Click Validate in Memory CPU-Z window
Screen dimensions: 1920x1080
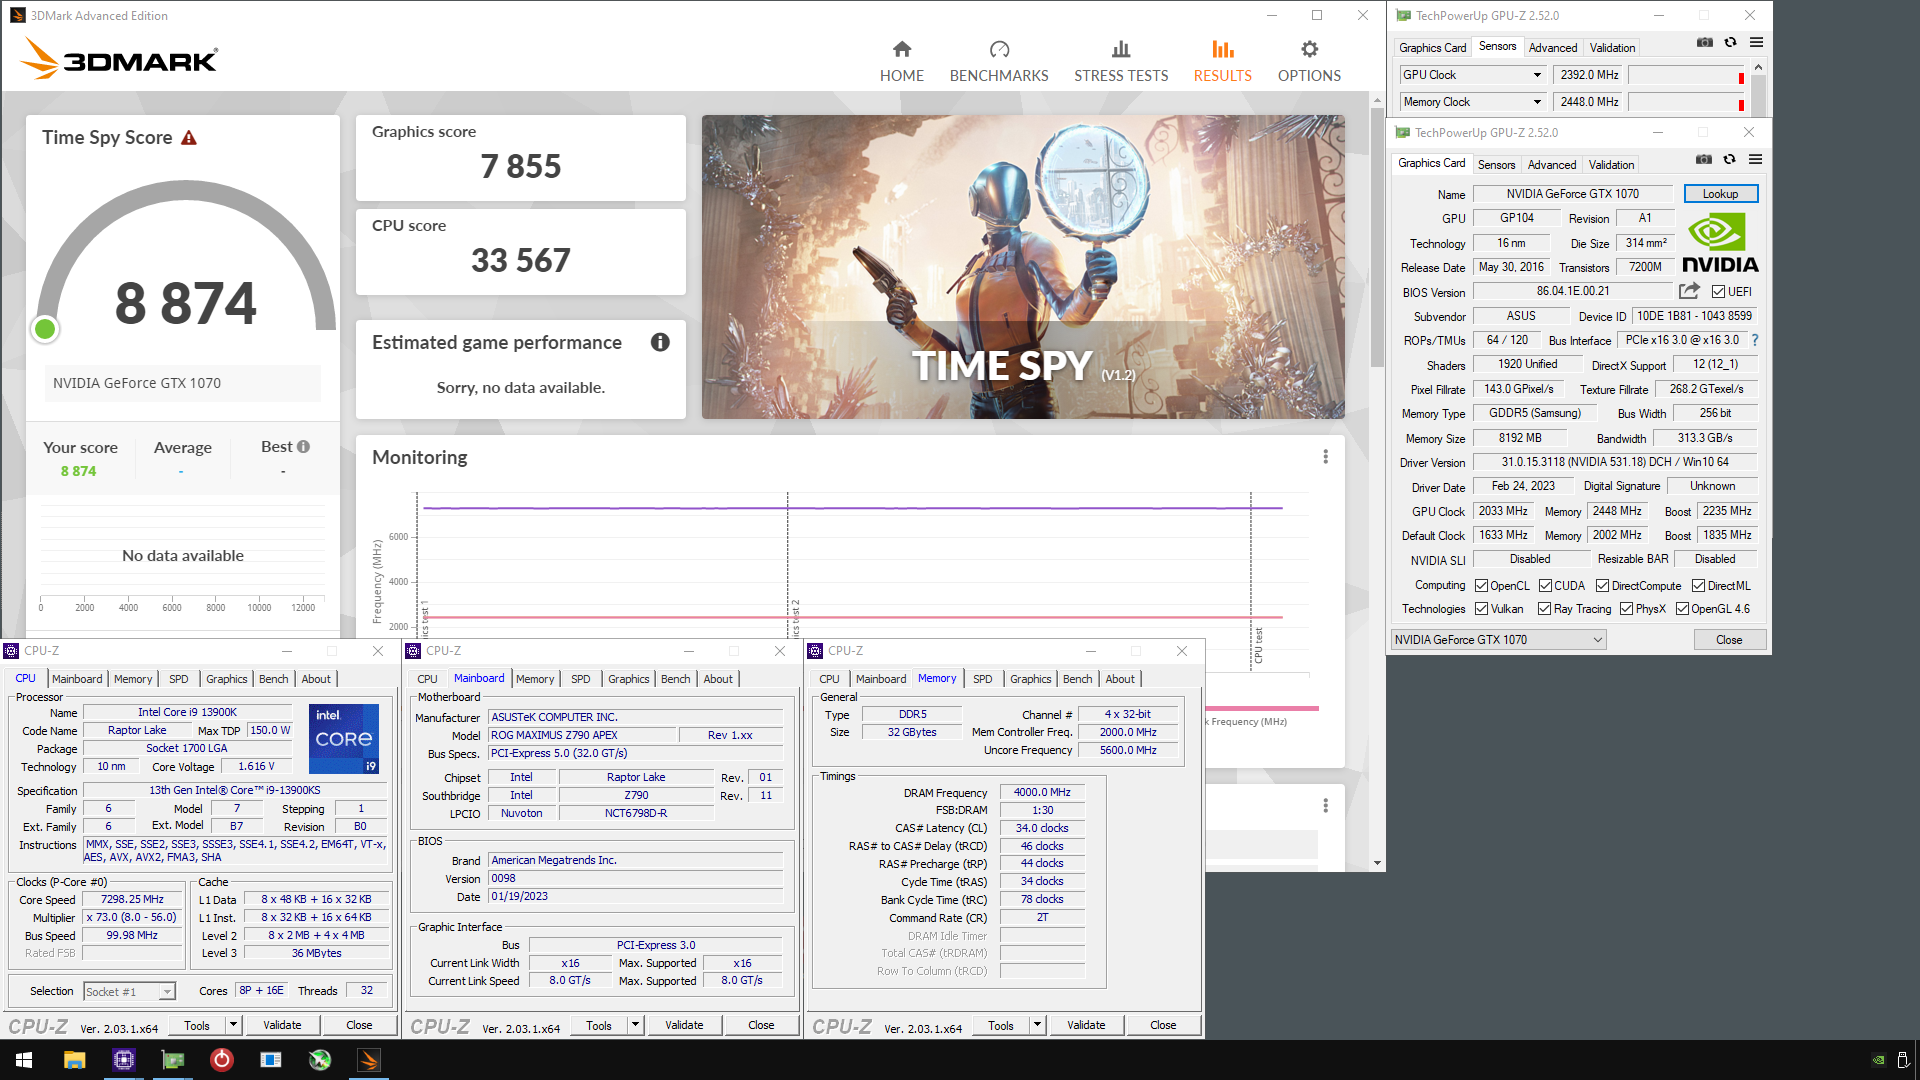(1086, 1025)
